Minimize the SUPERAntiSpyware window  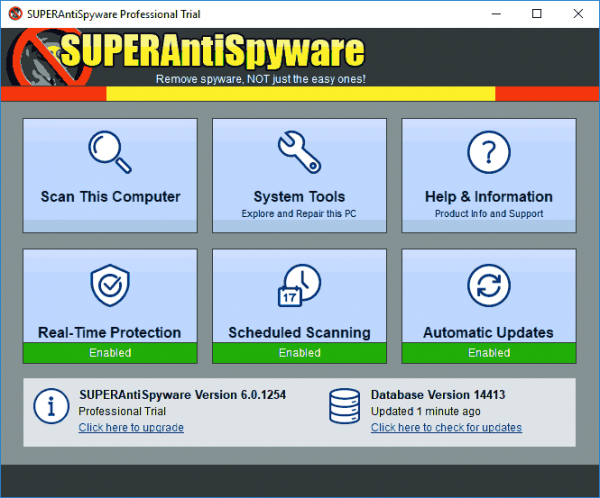tap(496, 14)
